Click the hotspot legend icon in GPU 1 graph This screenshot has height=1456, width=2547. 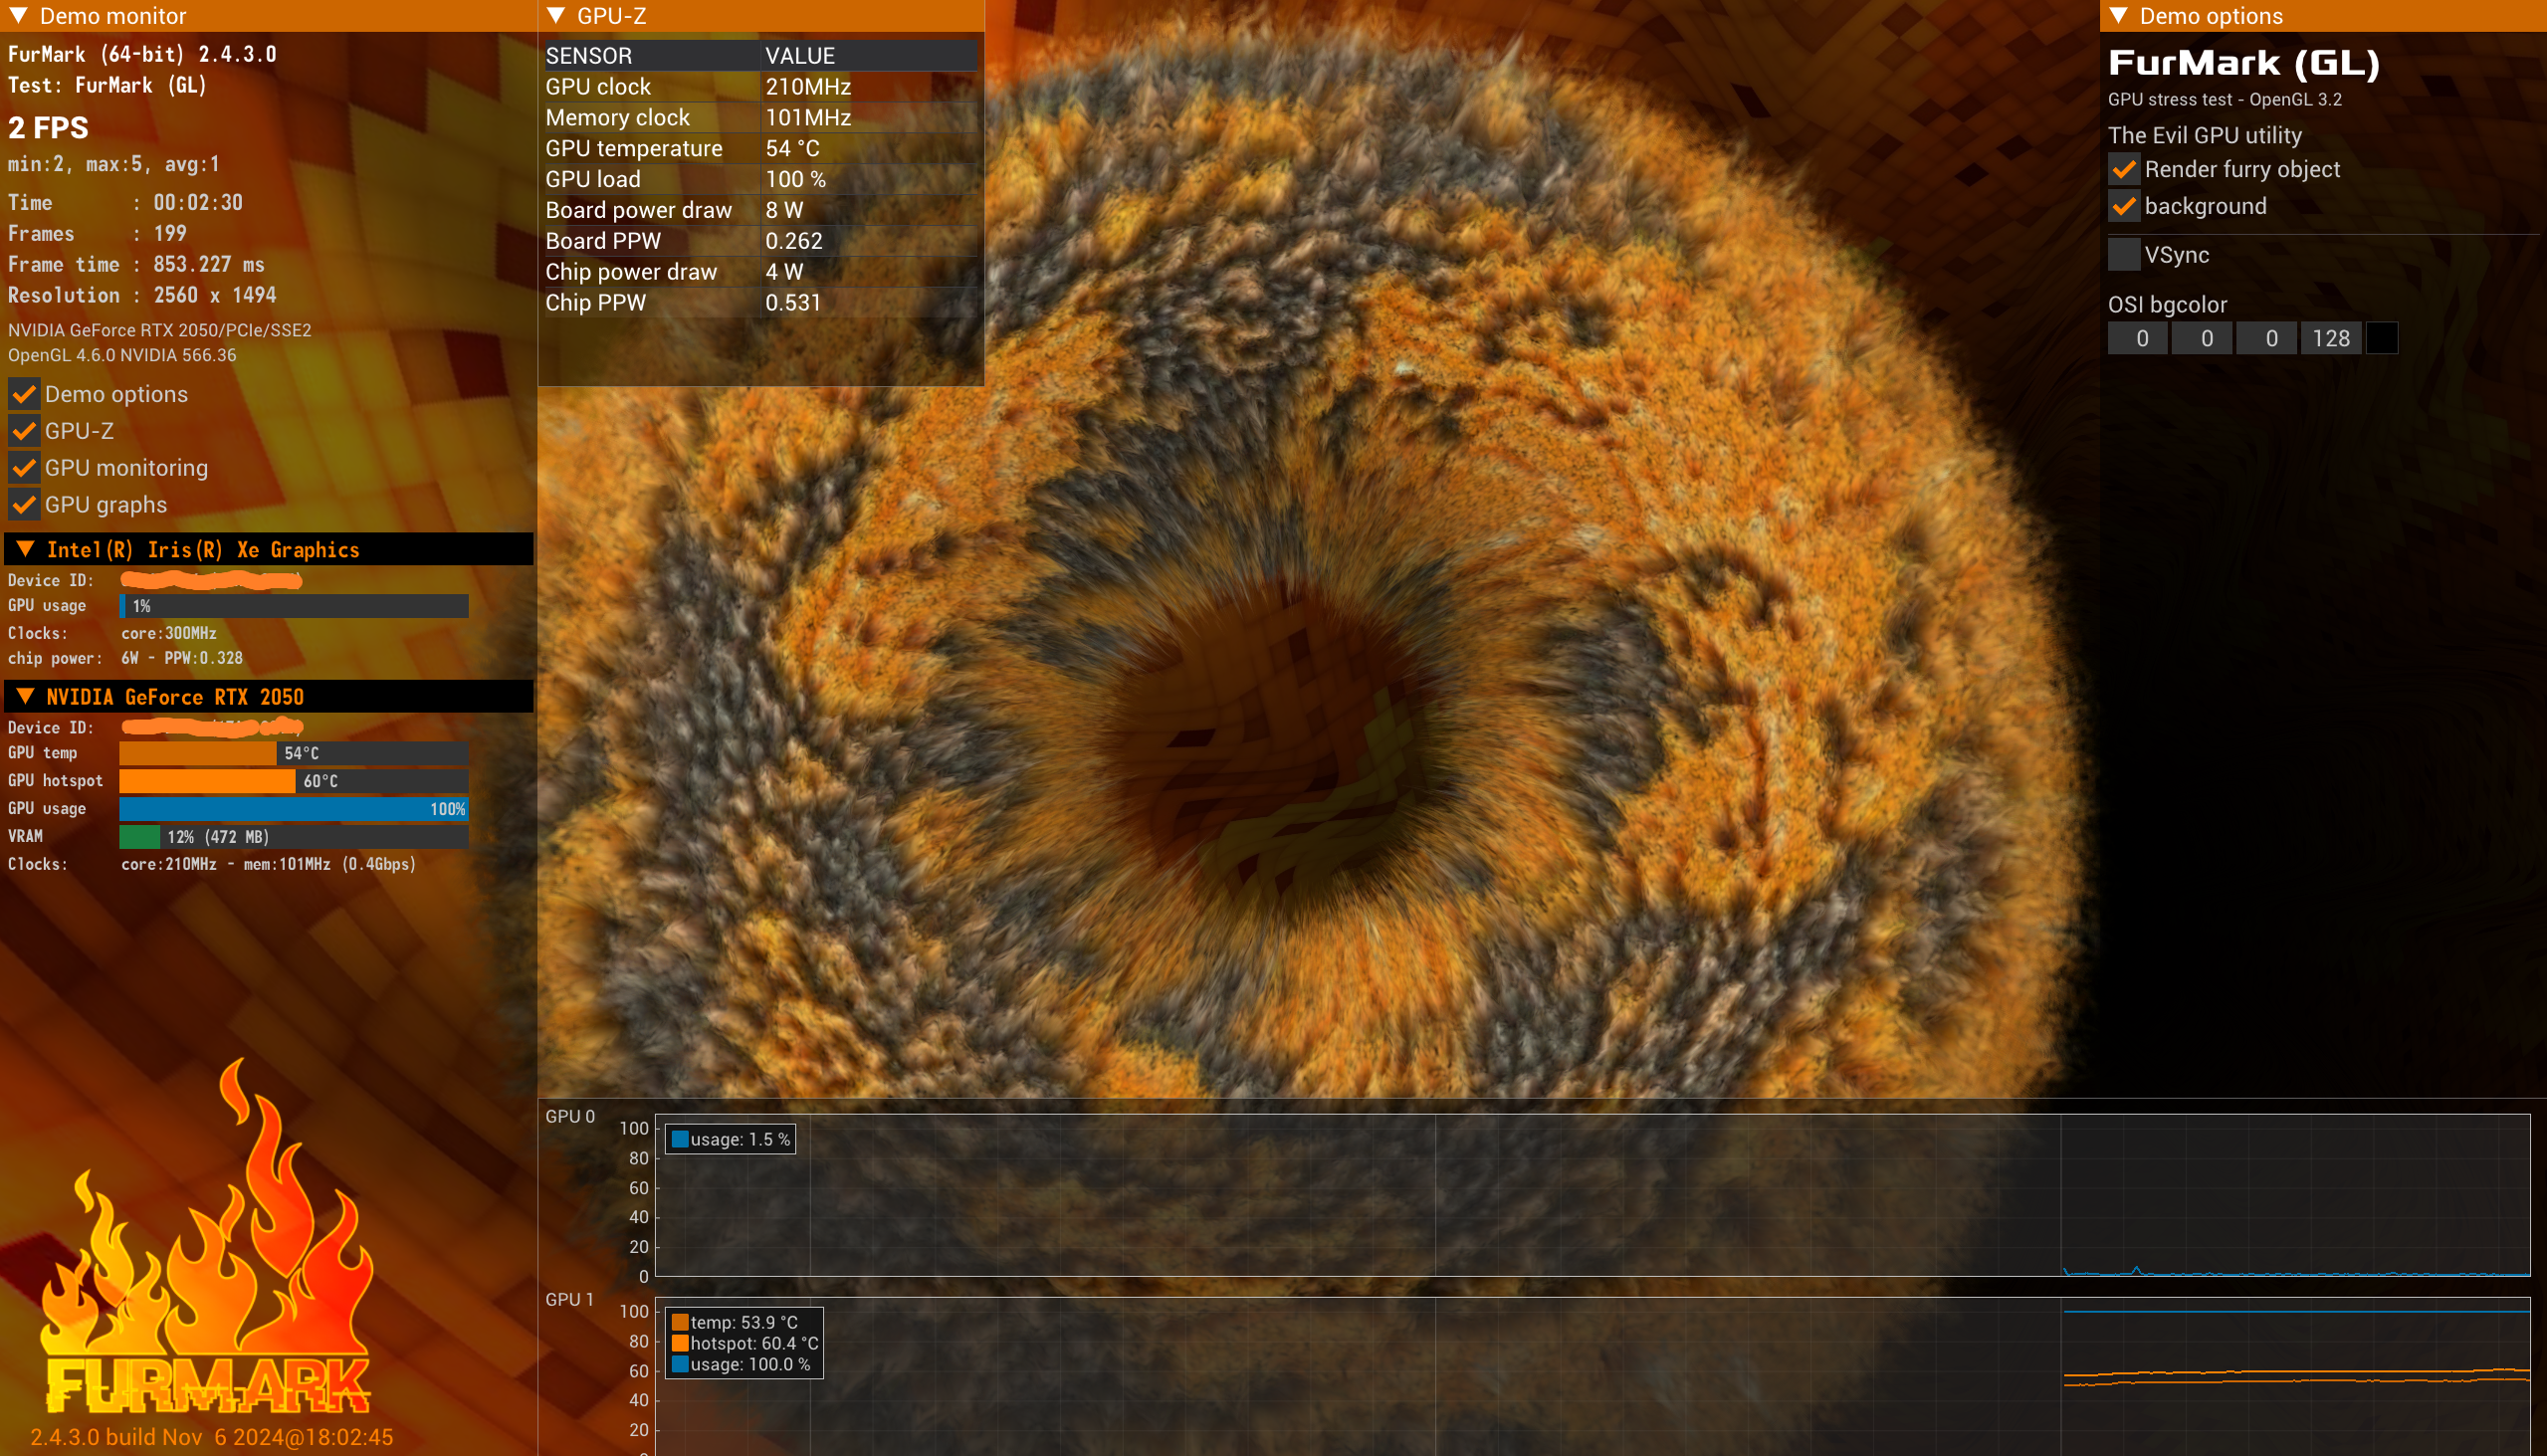click(680, 1343)
